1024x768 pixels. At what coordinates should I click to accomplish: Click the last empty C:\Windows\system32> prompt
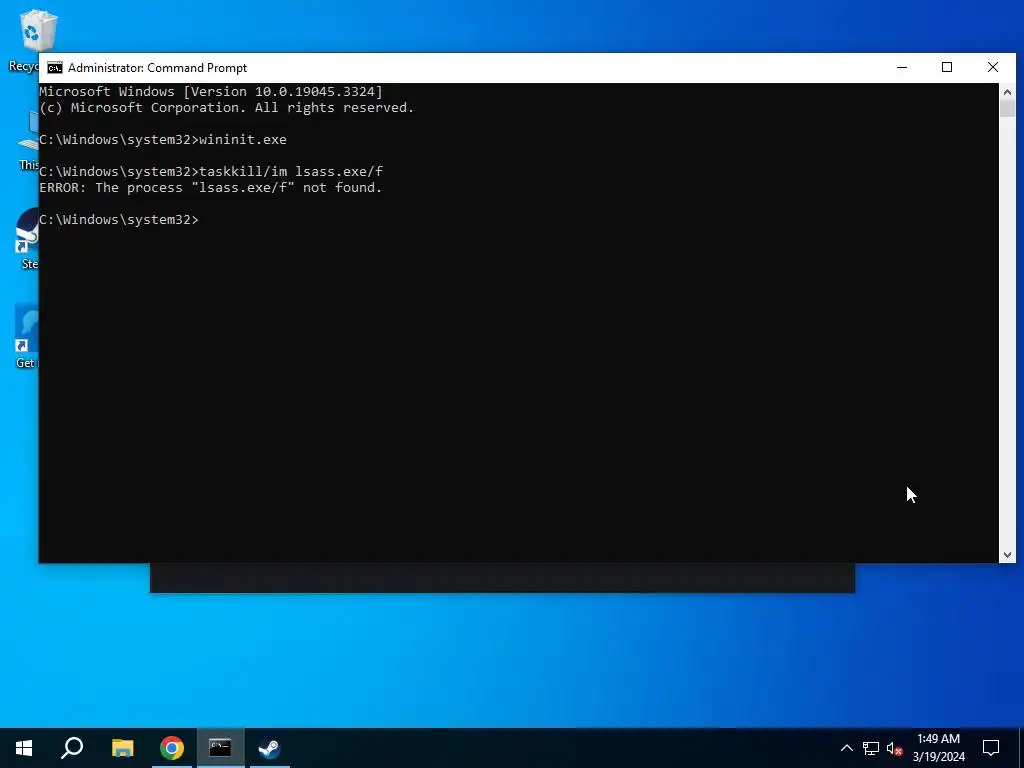click(x=119, y=220)
